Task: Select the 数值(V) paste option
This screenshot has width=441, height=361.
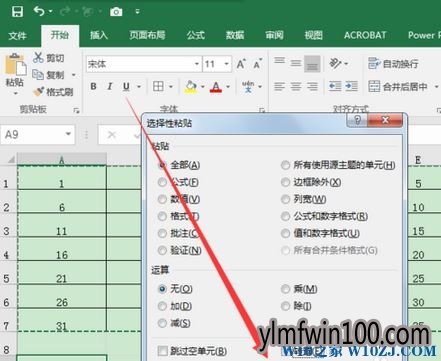Action: (179, 199)
